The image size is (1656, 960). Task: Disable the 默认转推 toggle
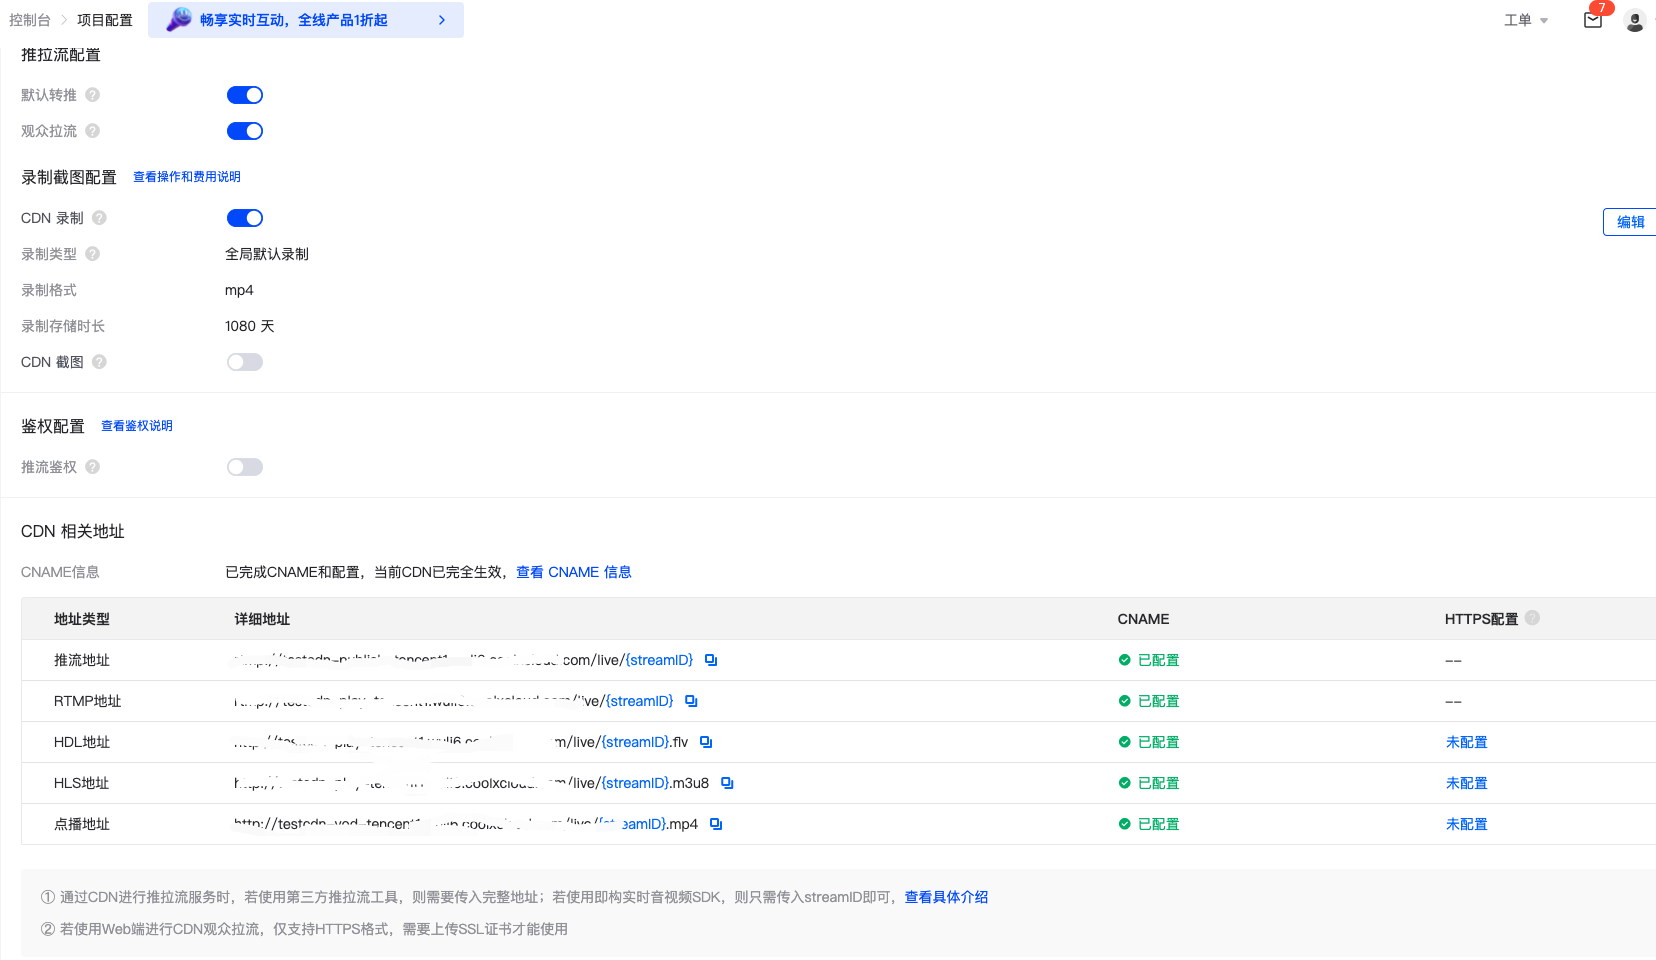[245, 95]
